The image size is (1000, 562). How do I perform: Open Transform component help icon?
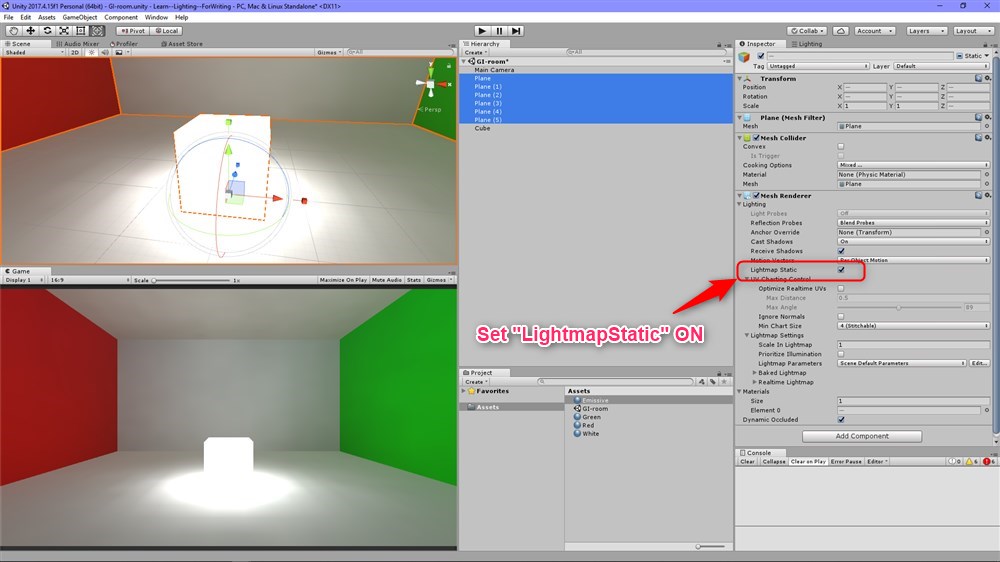978,78
